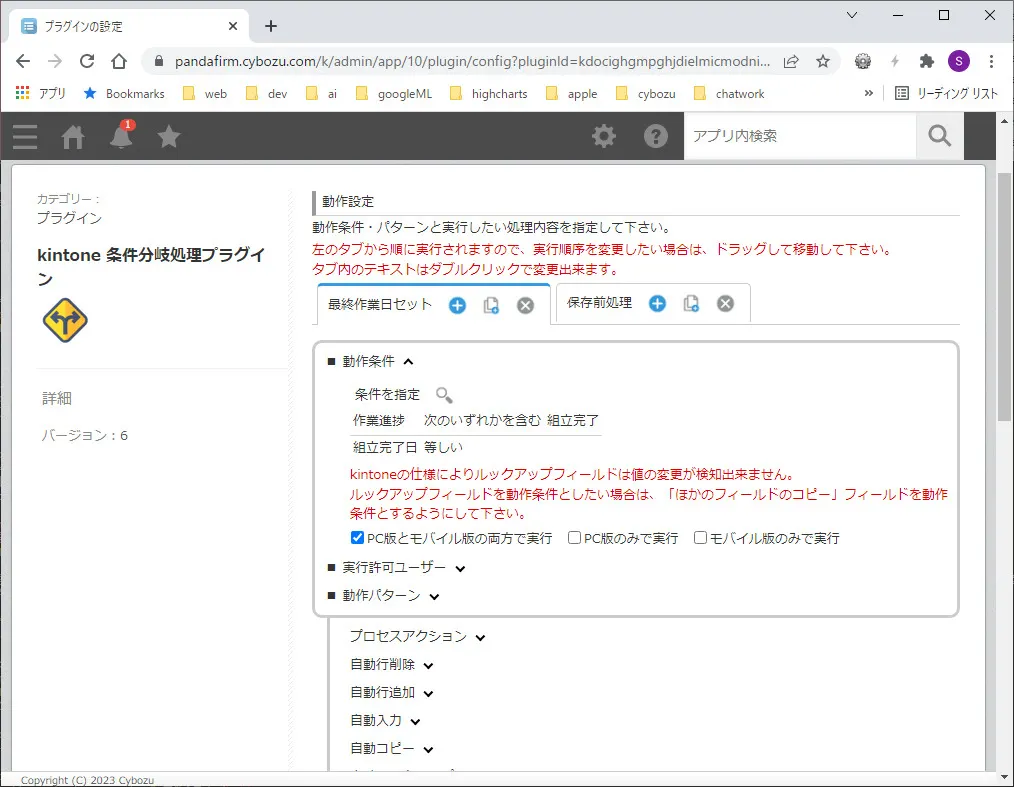Run a search with the blue magnifier button
Screen dimensions: 1014x787
(x=938, y=135)
